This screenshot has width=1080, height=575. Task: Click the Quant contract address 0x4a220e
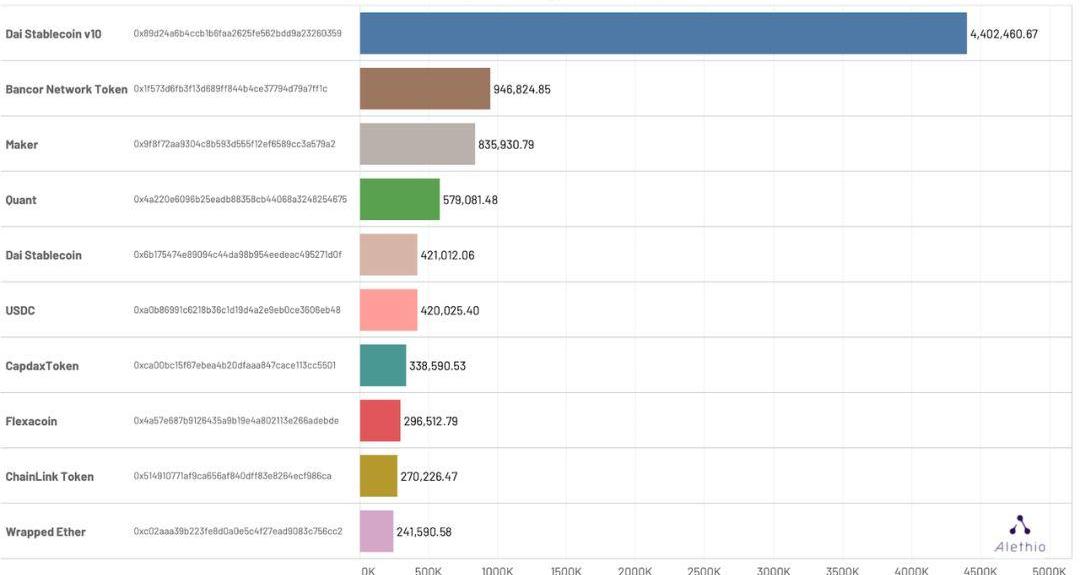240,200
